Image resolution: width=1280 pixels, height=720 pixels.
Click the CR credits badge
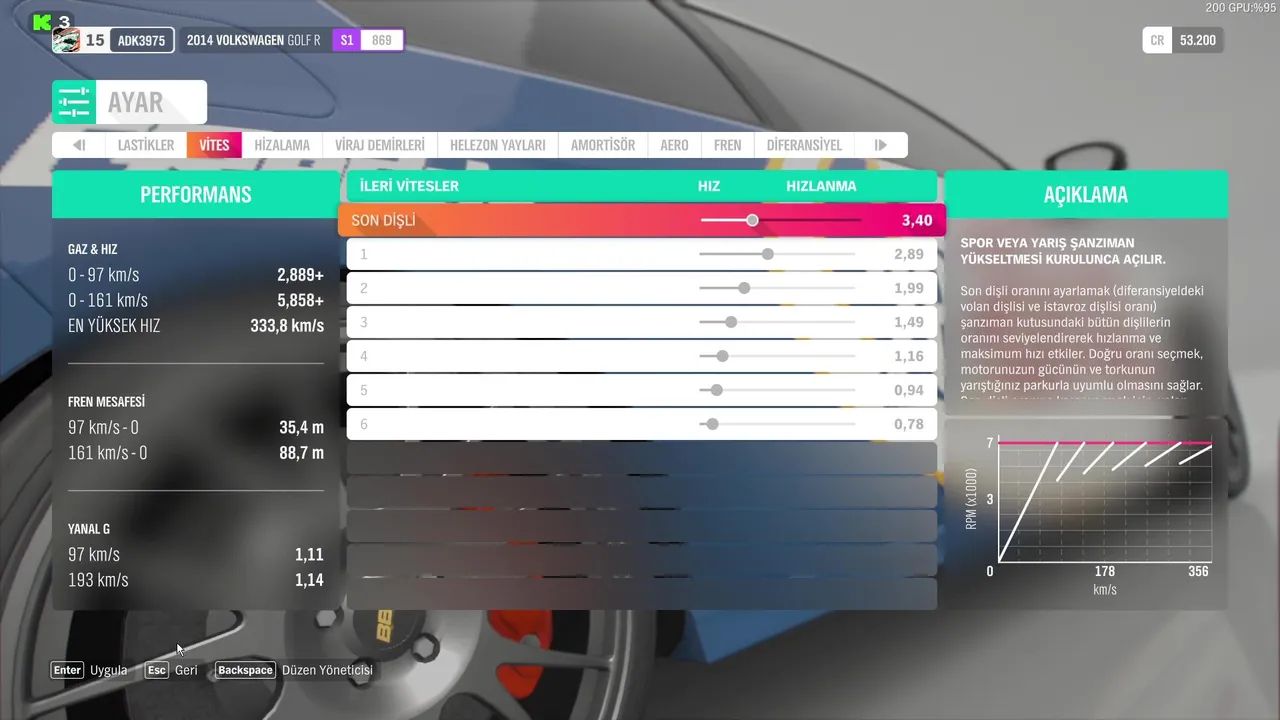1157,40
